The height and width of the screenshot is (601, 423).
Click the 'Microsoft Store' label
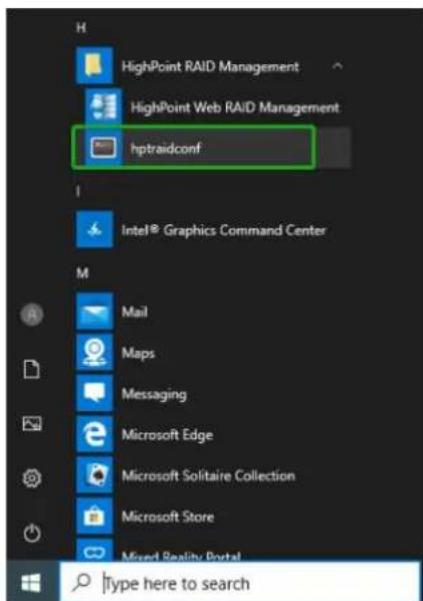coord(168,517)
